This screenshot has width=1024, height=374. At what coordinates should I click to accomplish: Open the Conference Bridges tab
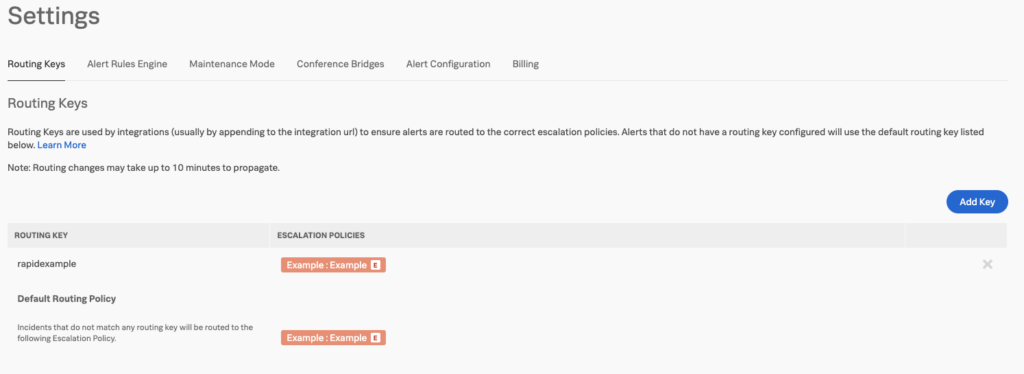coord(340,64)
